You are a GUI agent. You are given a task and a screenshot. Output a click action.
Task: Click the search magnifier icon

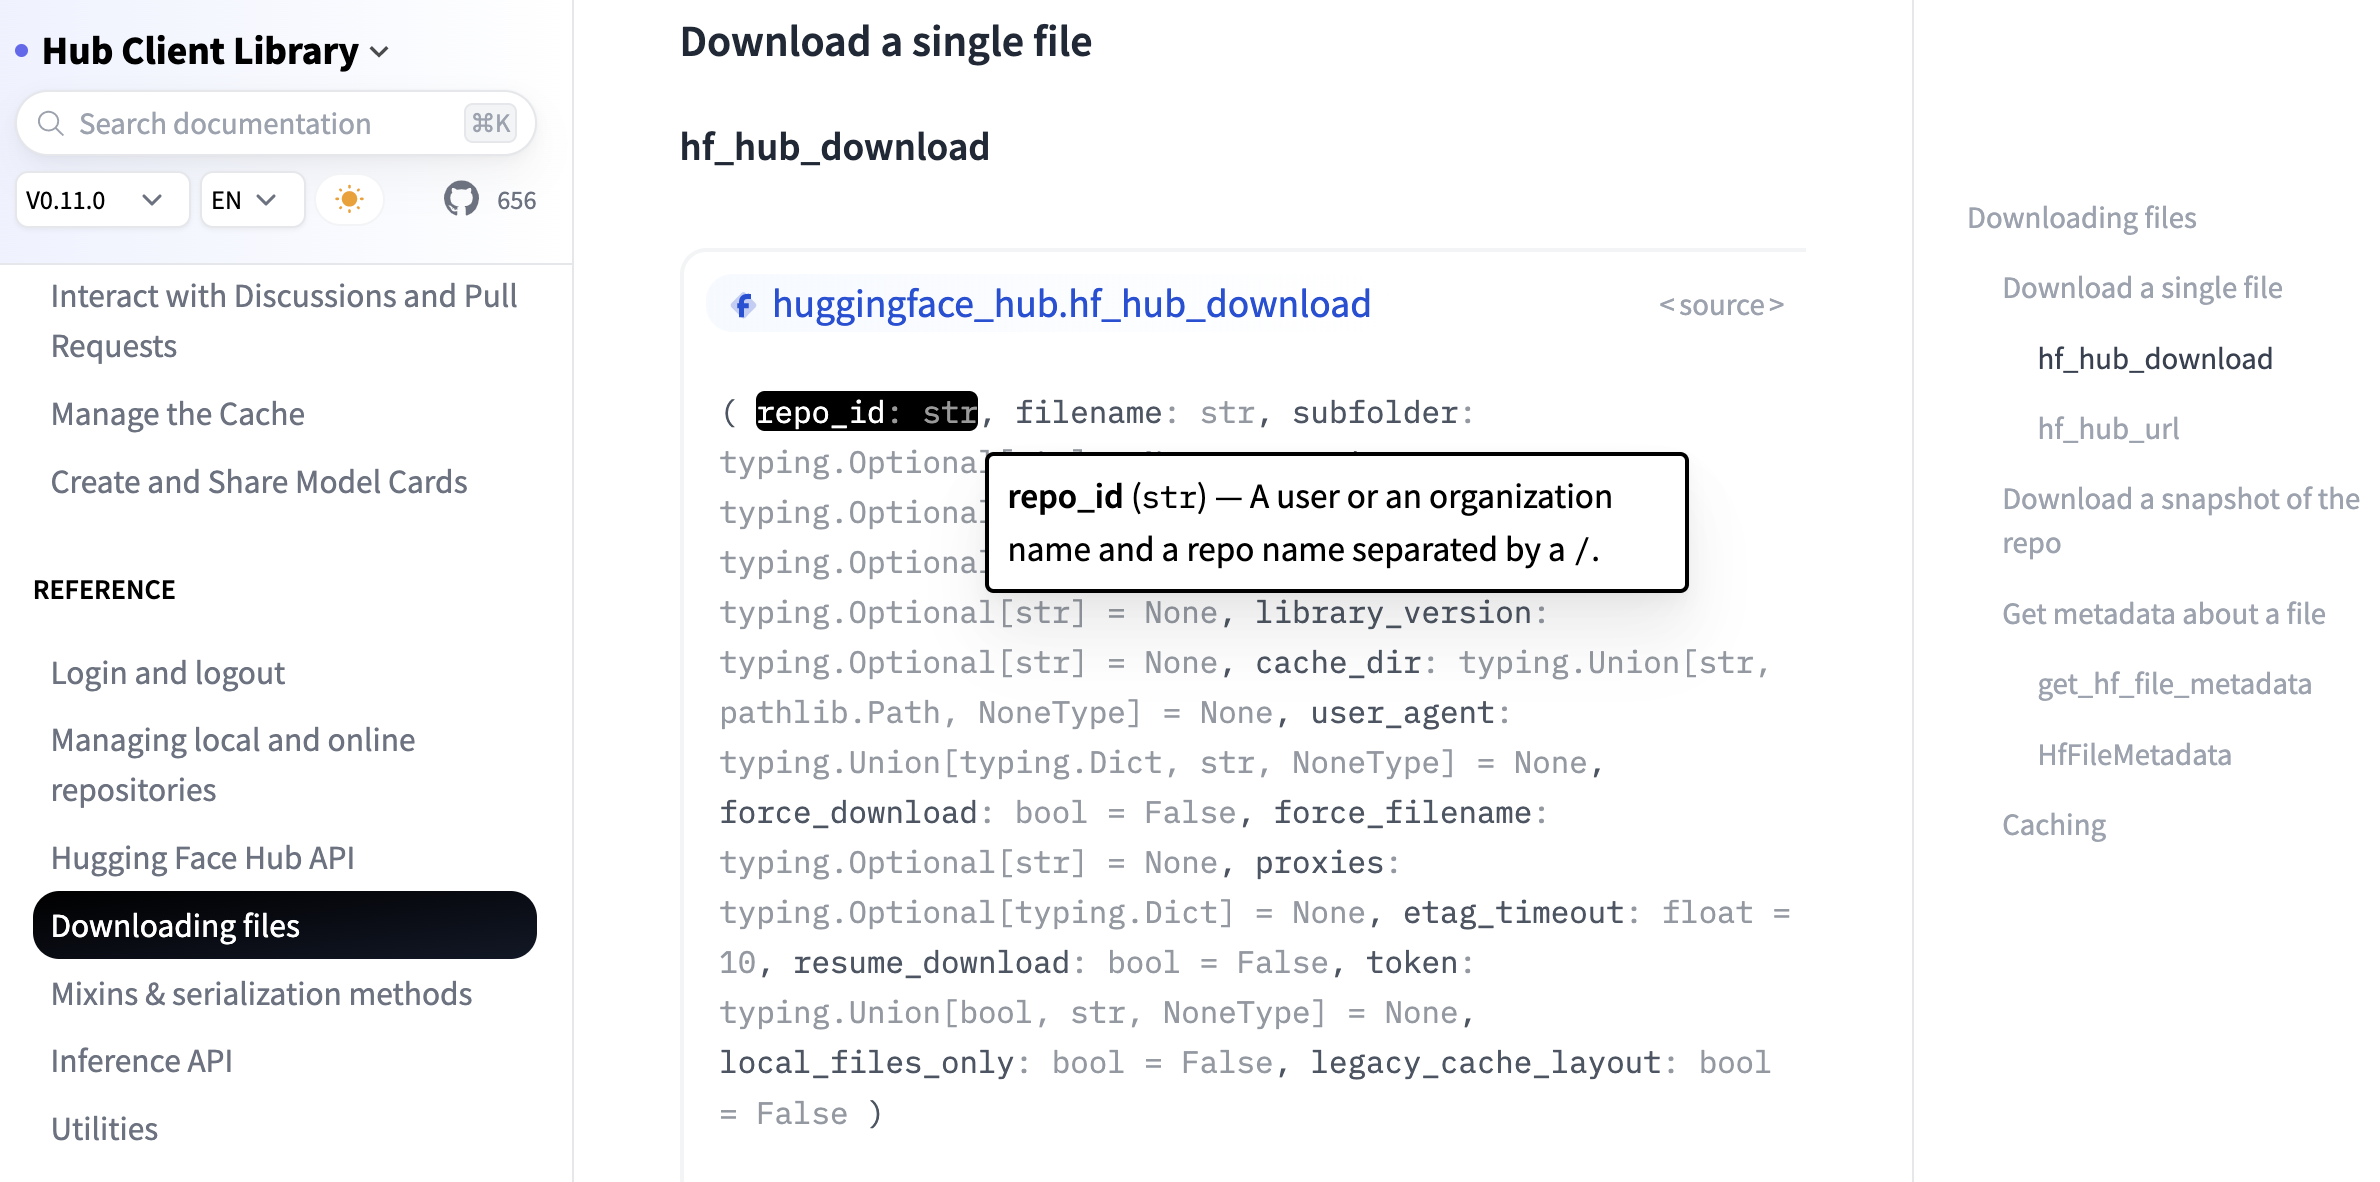(51, 123)
